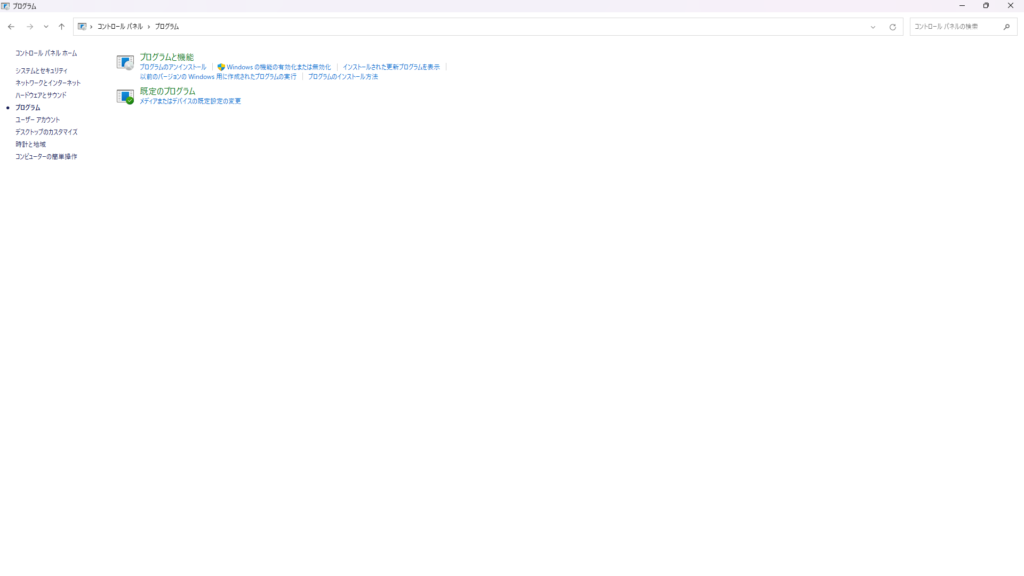Click the refresh icon in address bar

click(x=892, y=27)
